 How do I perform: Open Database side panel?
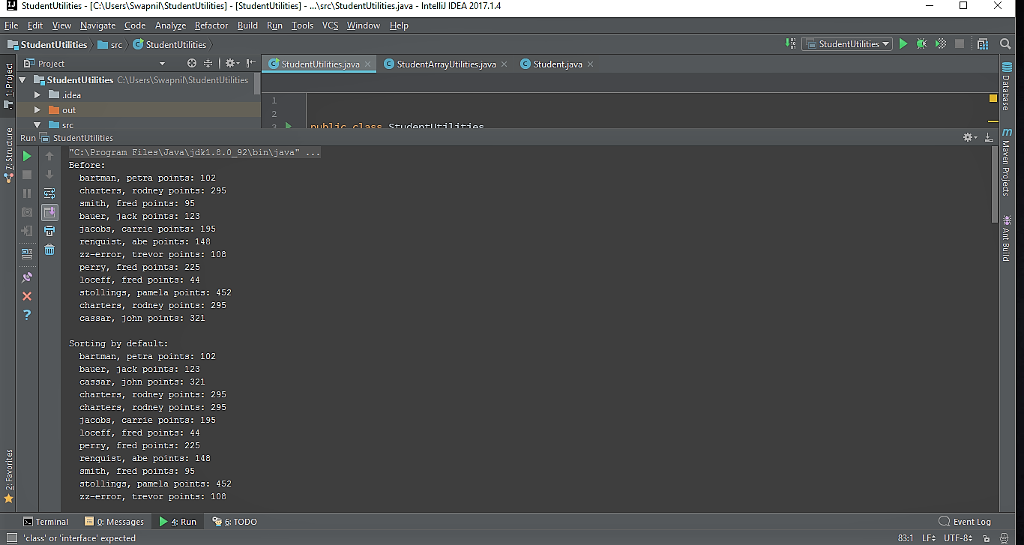(x=1006, y=87)
